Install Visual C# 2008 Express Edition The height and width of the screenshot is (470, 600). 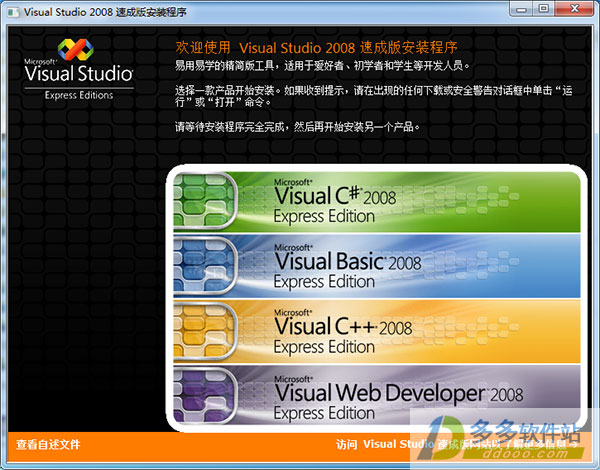point(377,202)
